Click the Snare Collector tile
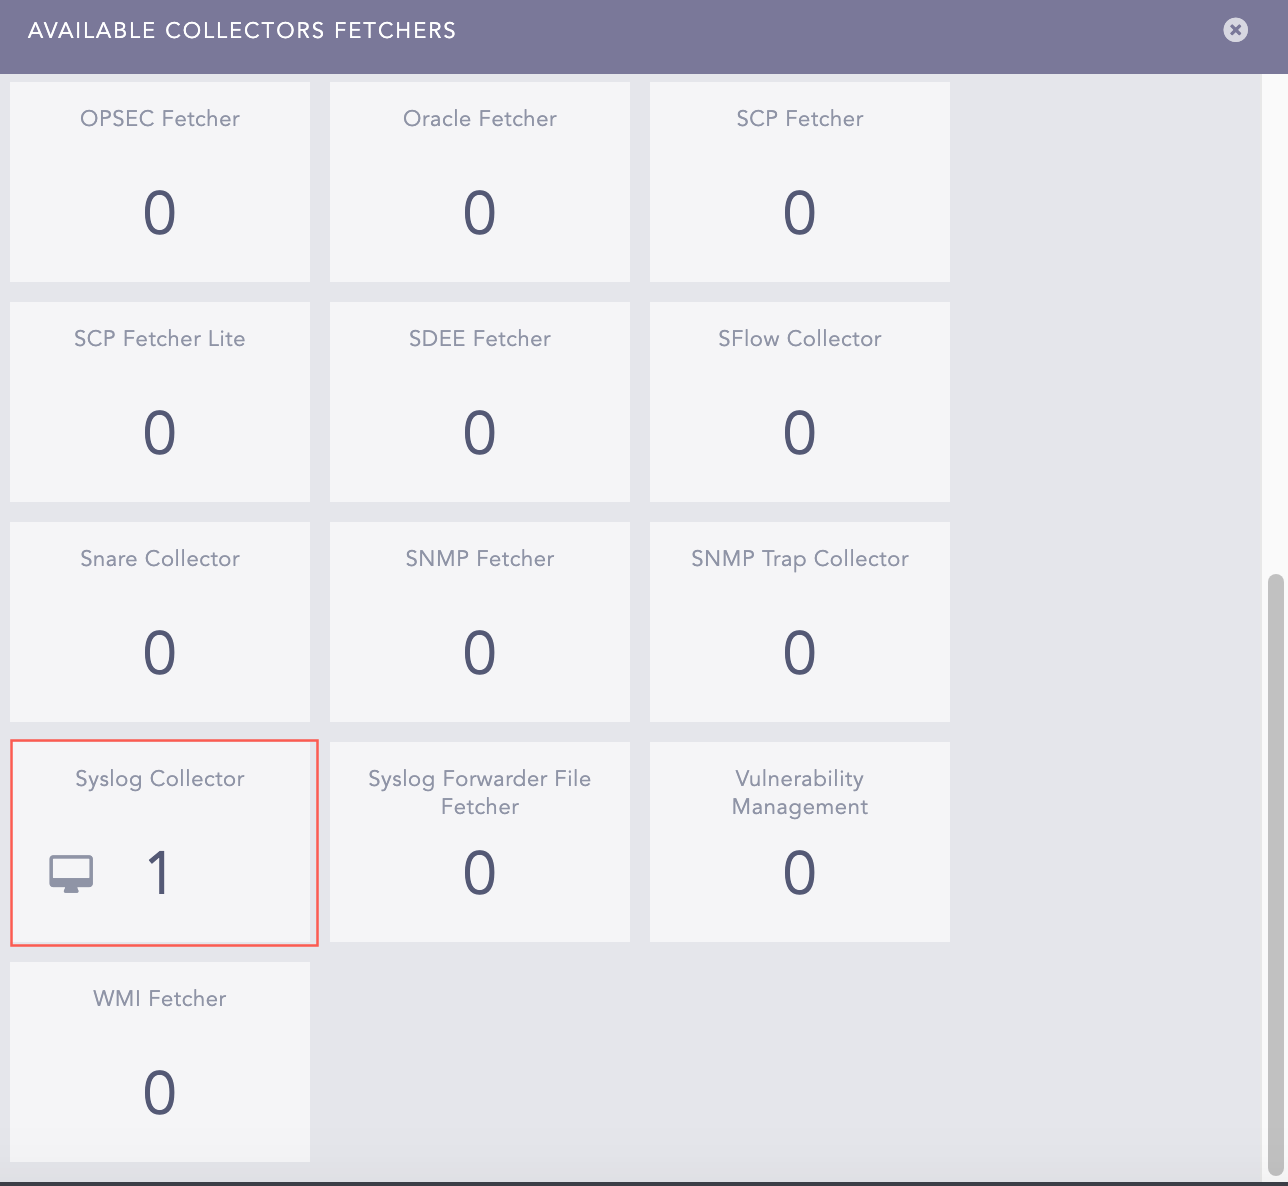Viewport: 1288px width, 1186px height. [x=160, y=622]
